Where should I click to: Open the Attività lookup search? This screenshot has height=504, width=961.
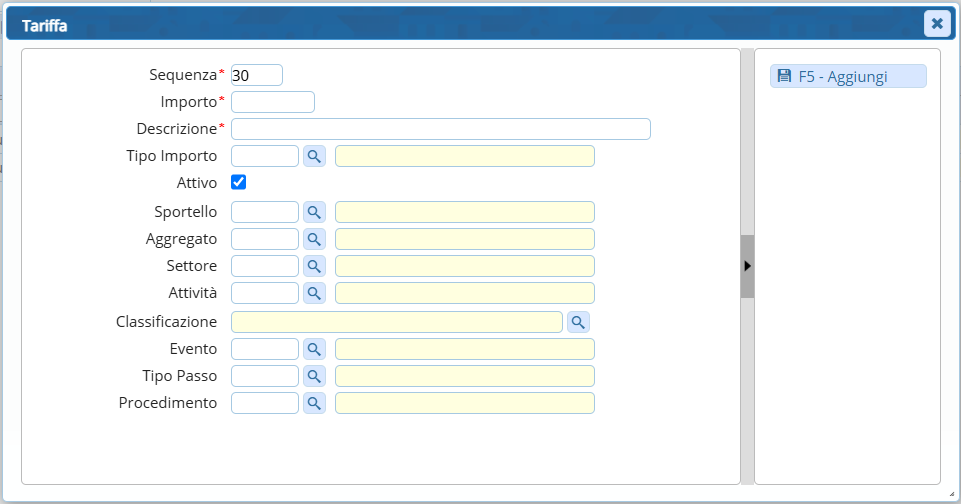[x=314, y=293]
